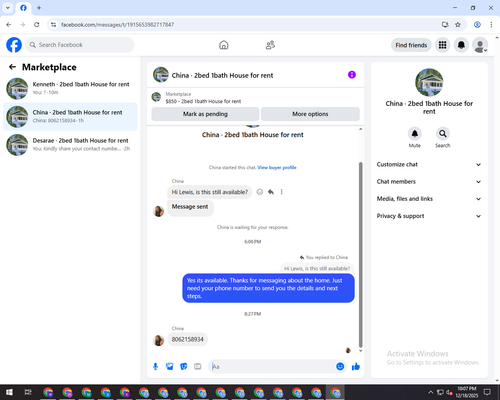Screen dimensions: 500x400
Task: Open the account profile avatar menu
Action: [x=480, y=45]
